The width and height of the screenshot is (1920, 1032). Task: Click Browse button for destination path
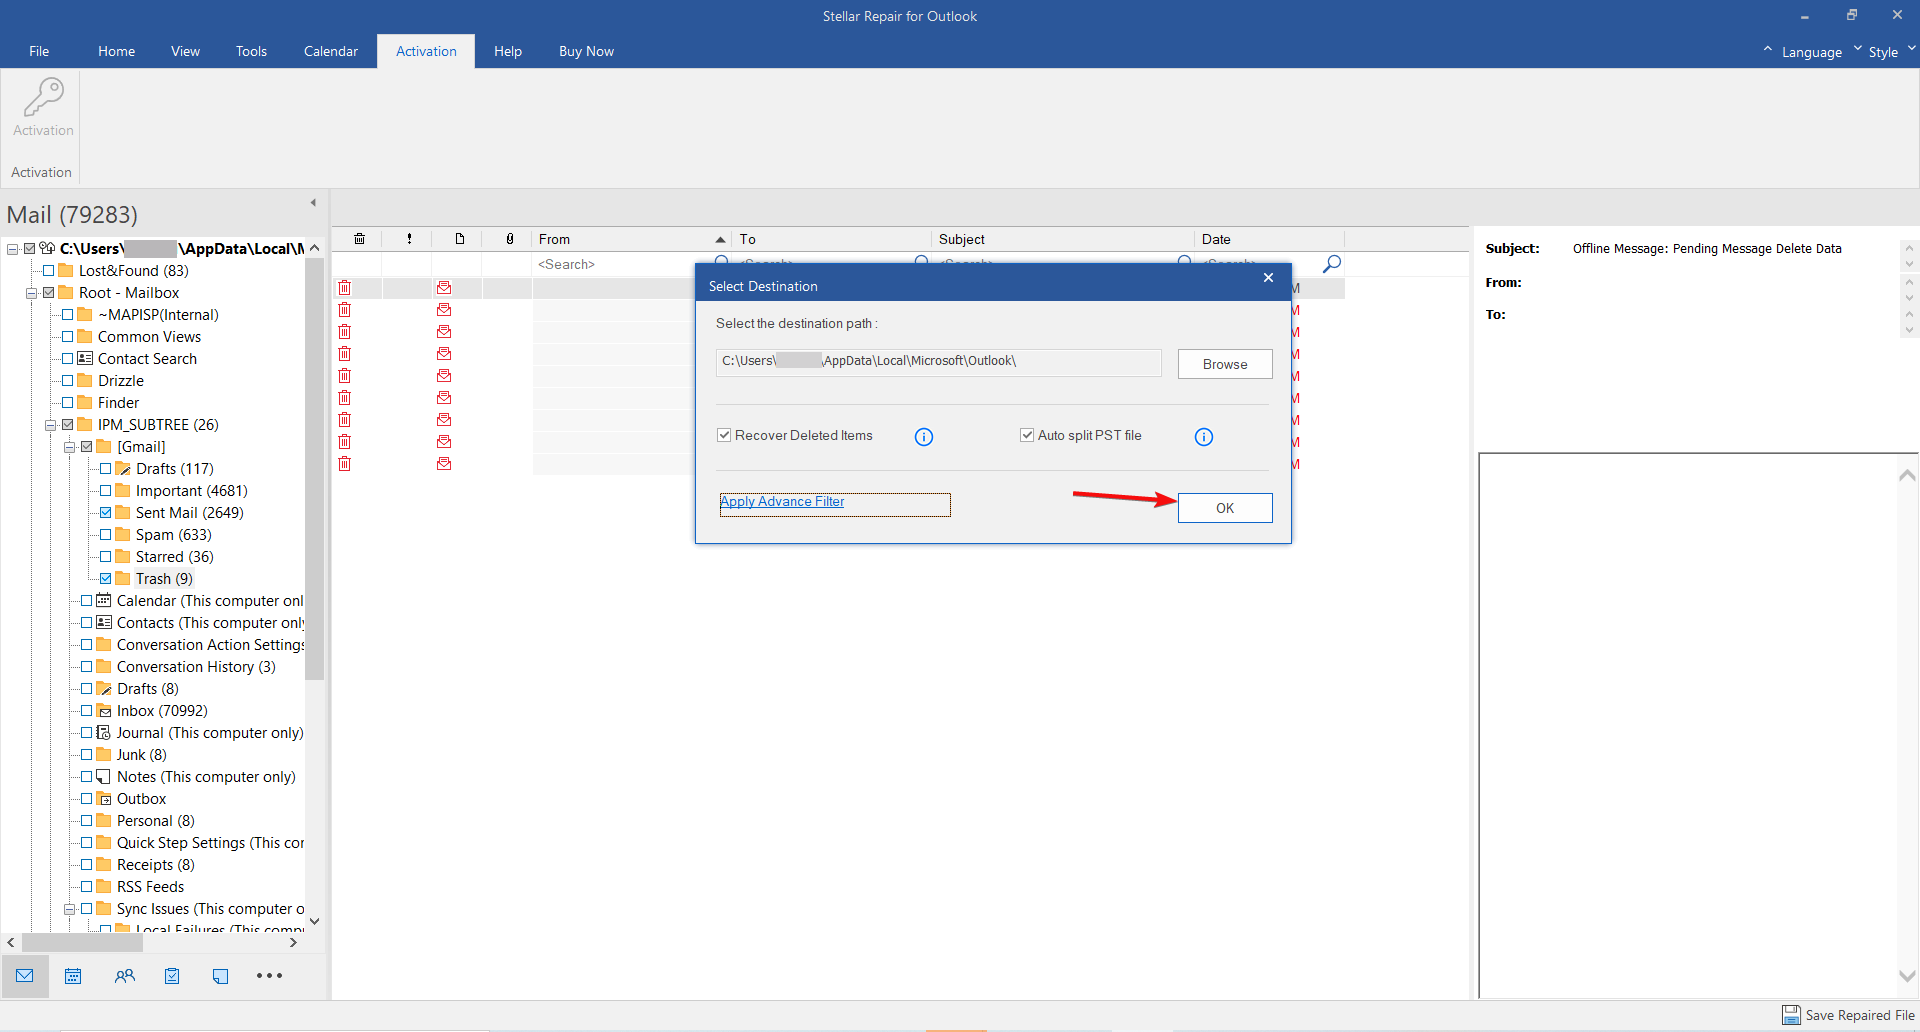1225,364
